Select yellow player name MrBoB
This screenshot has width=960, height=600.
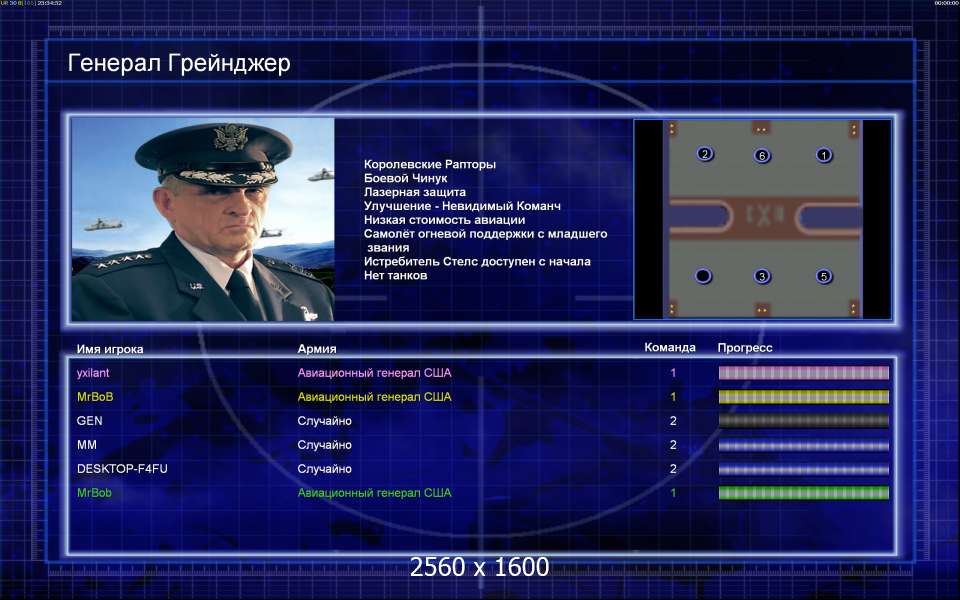pyautogui.click(x=95, y=397)
